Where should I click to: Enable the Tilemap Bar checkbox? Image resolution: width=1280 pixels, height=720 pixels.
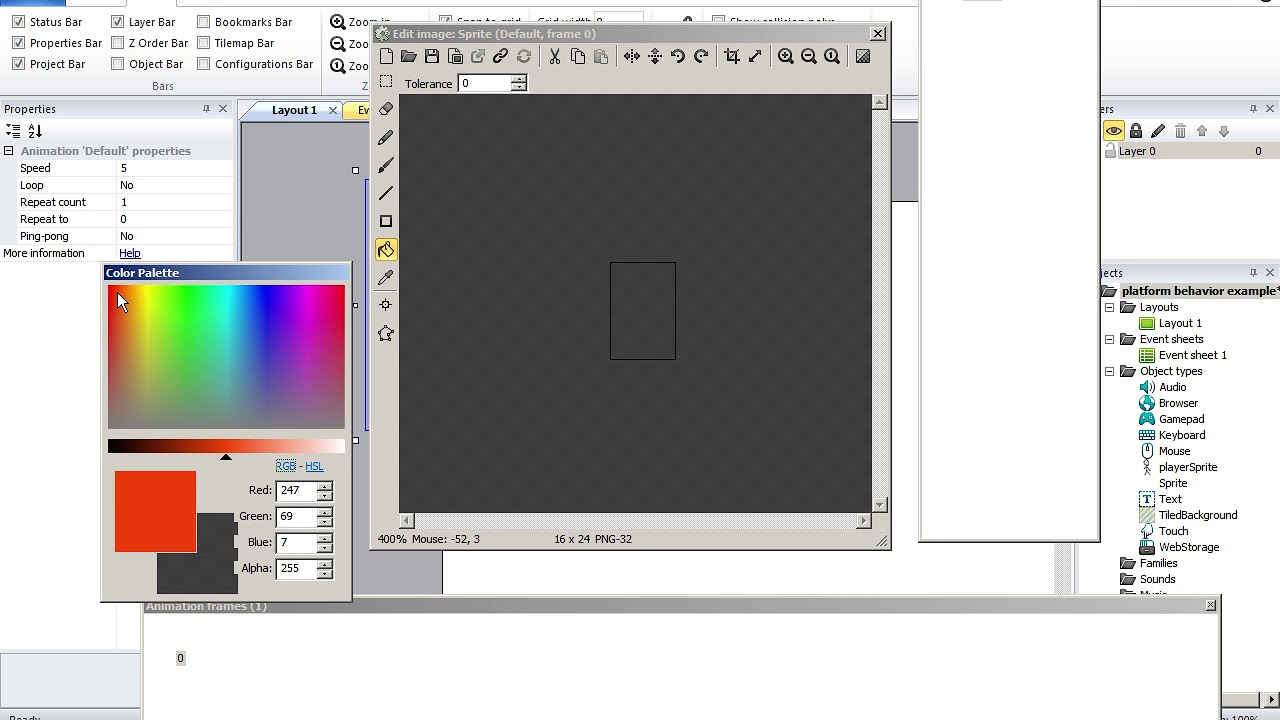pos(204,43)
